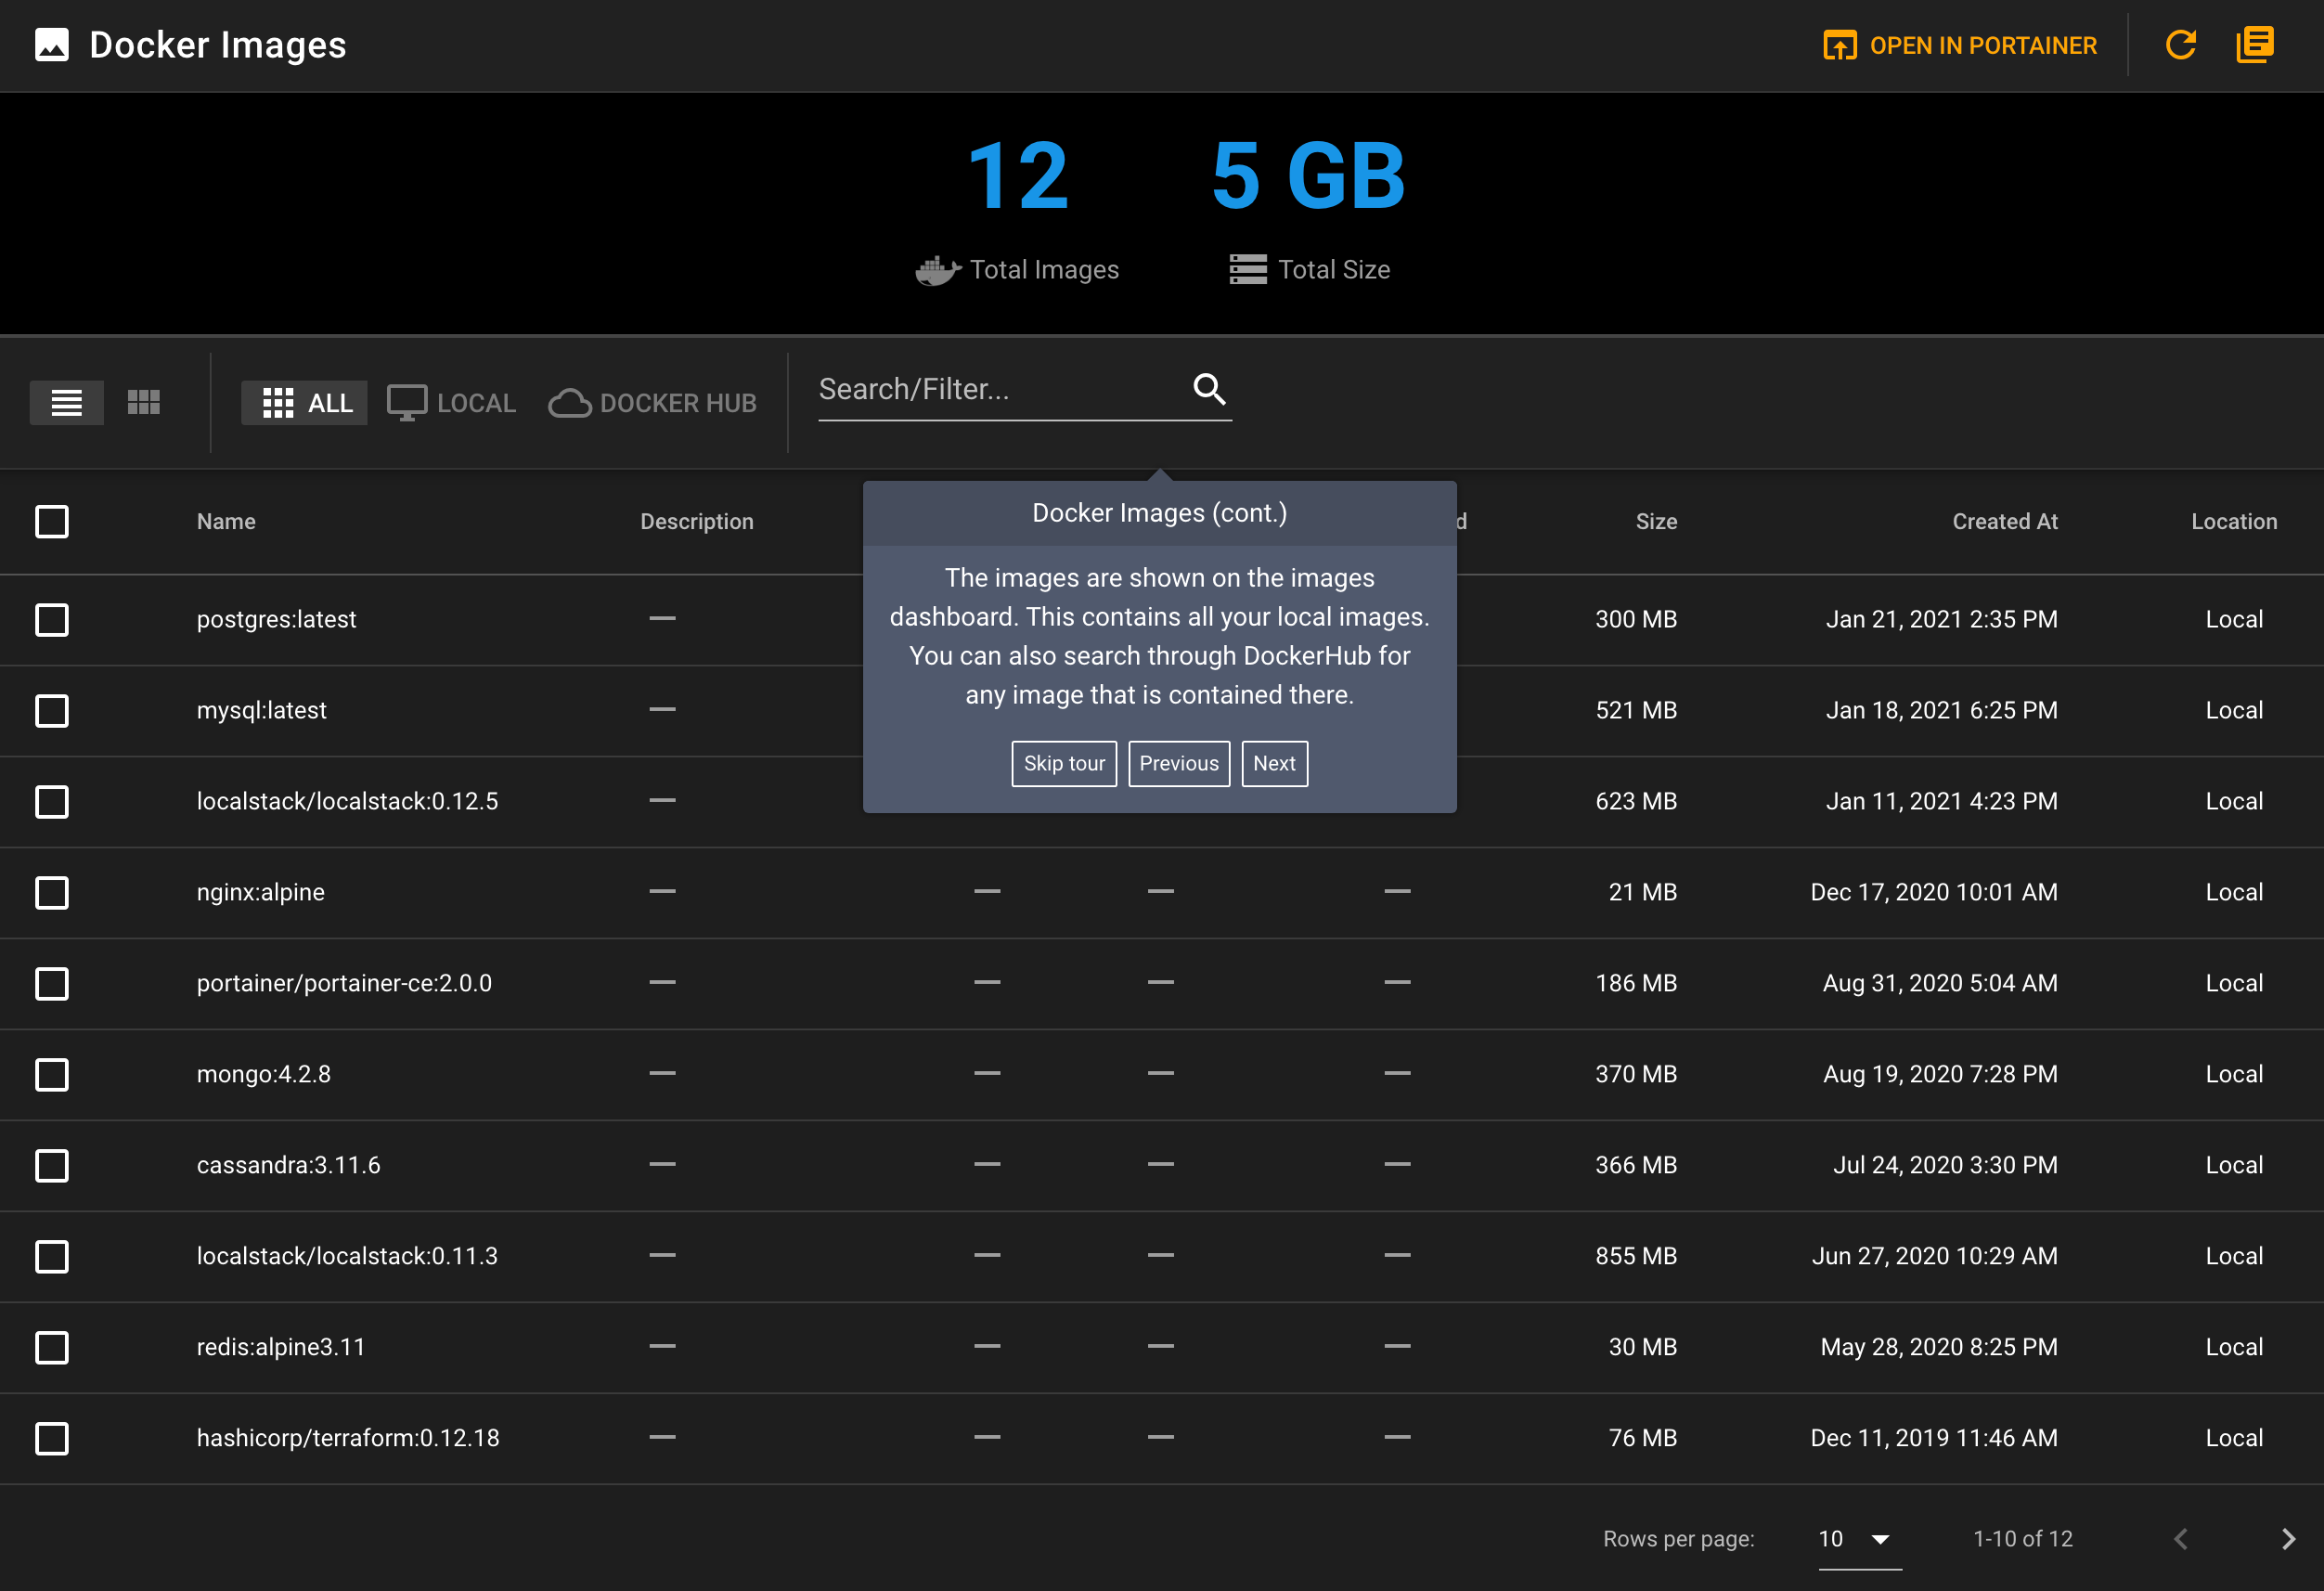
Task: Open hashicorp/terraform:0.12.18 image
Action: click(x=348, y=1439)
